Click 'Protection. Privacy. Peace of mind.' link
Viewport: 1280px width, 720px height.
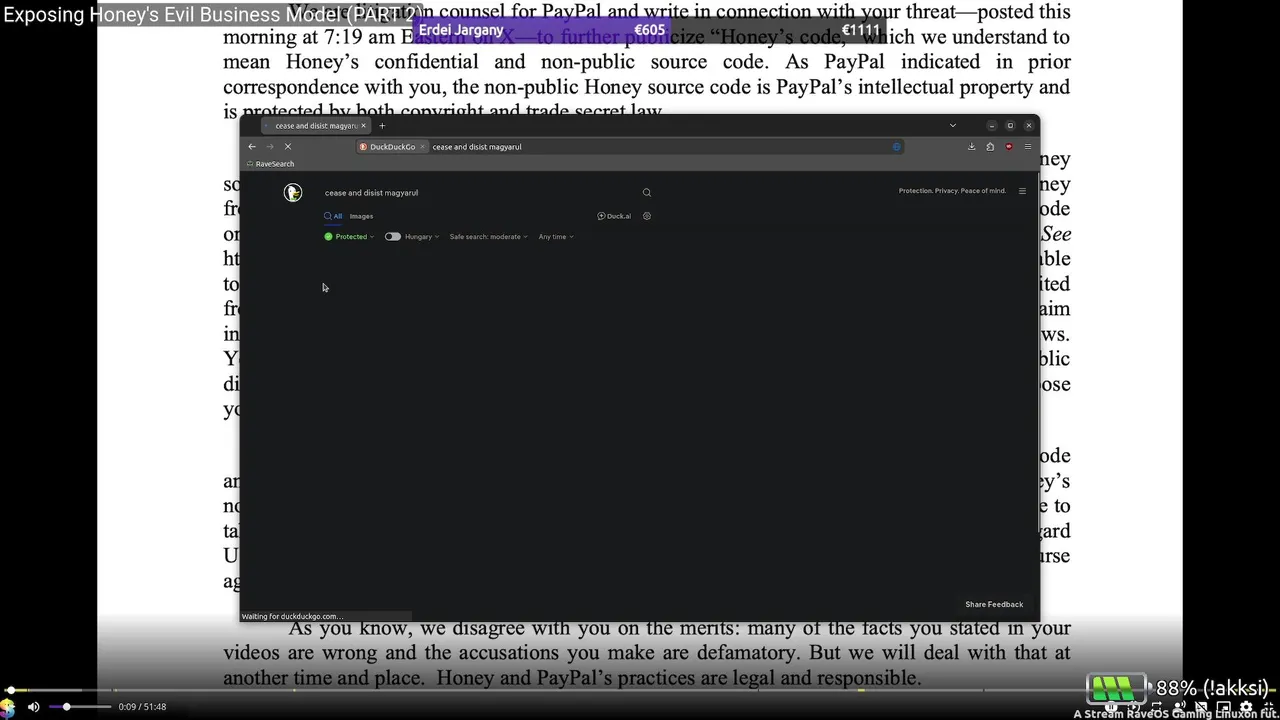[x=952, y=191]
